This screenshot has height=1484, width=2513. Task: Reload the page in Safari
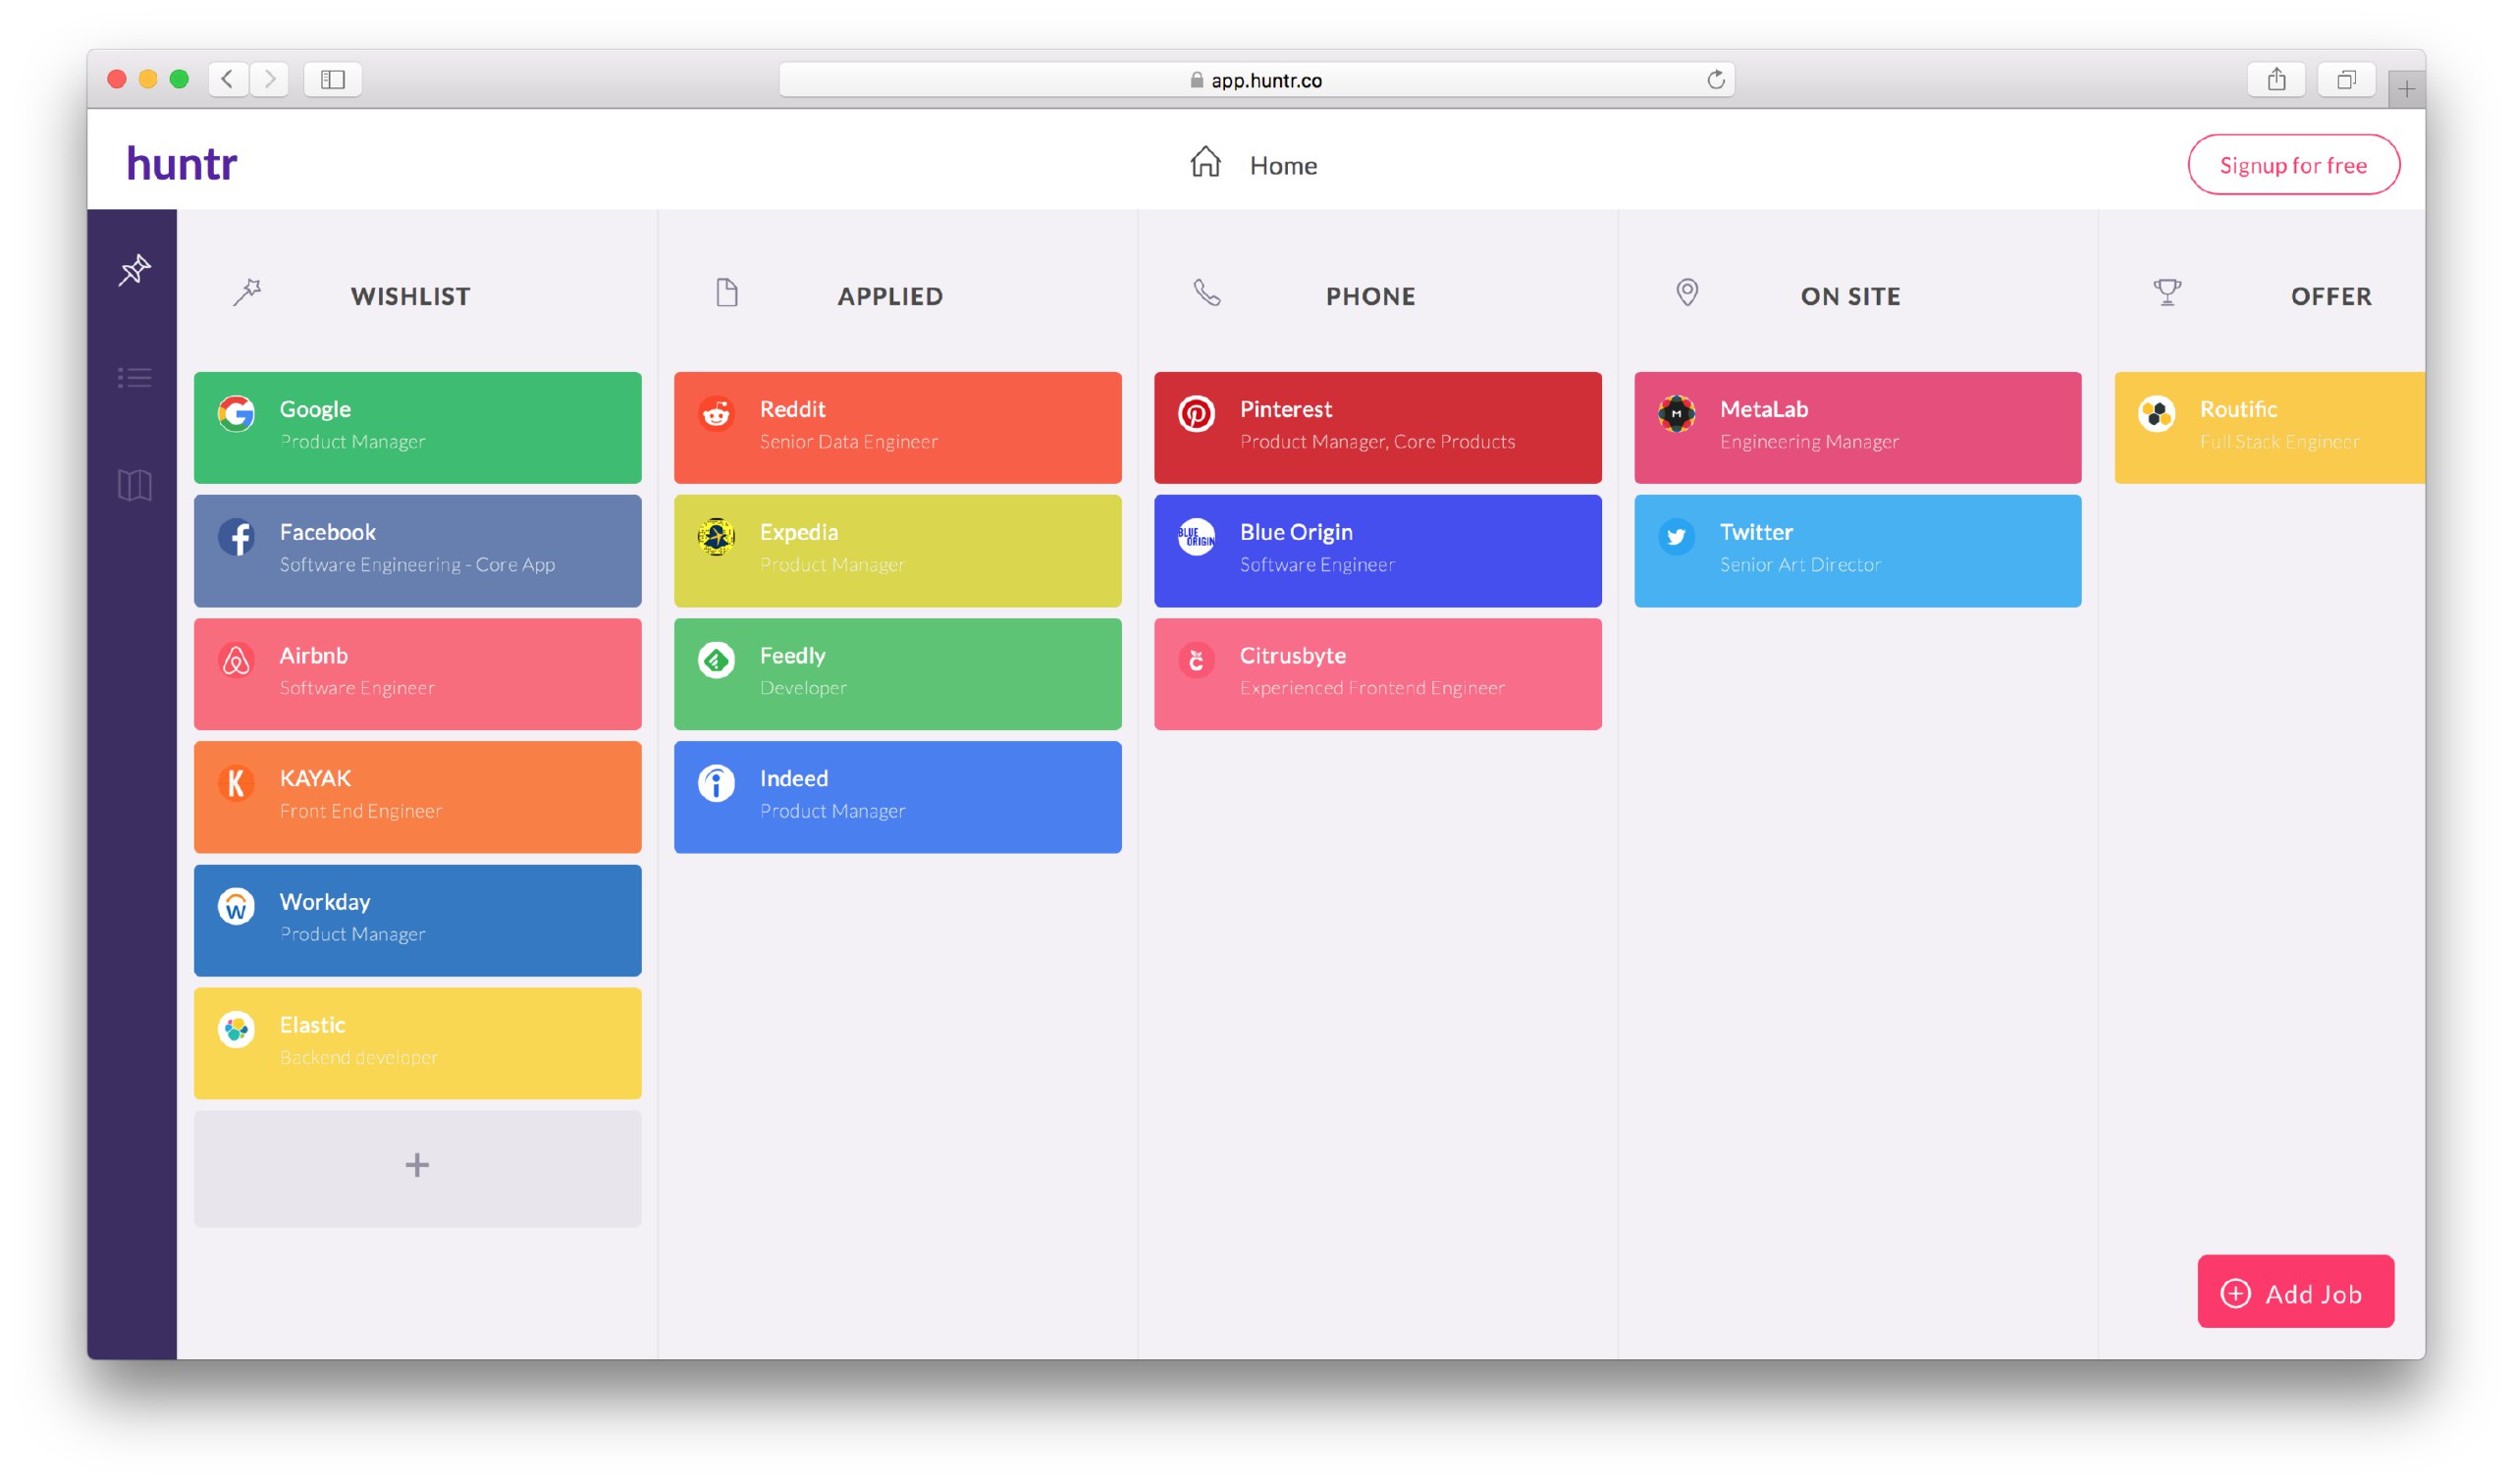click(1715, 80)
